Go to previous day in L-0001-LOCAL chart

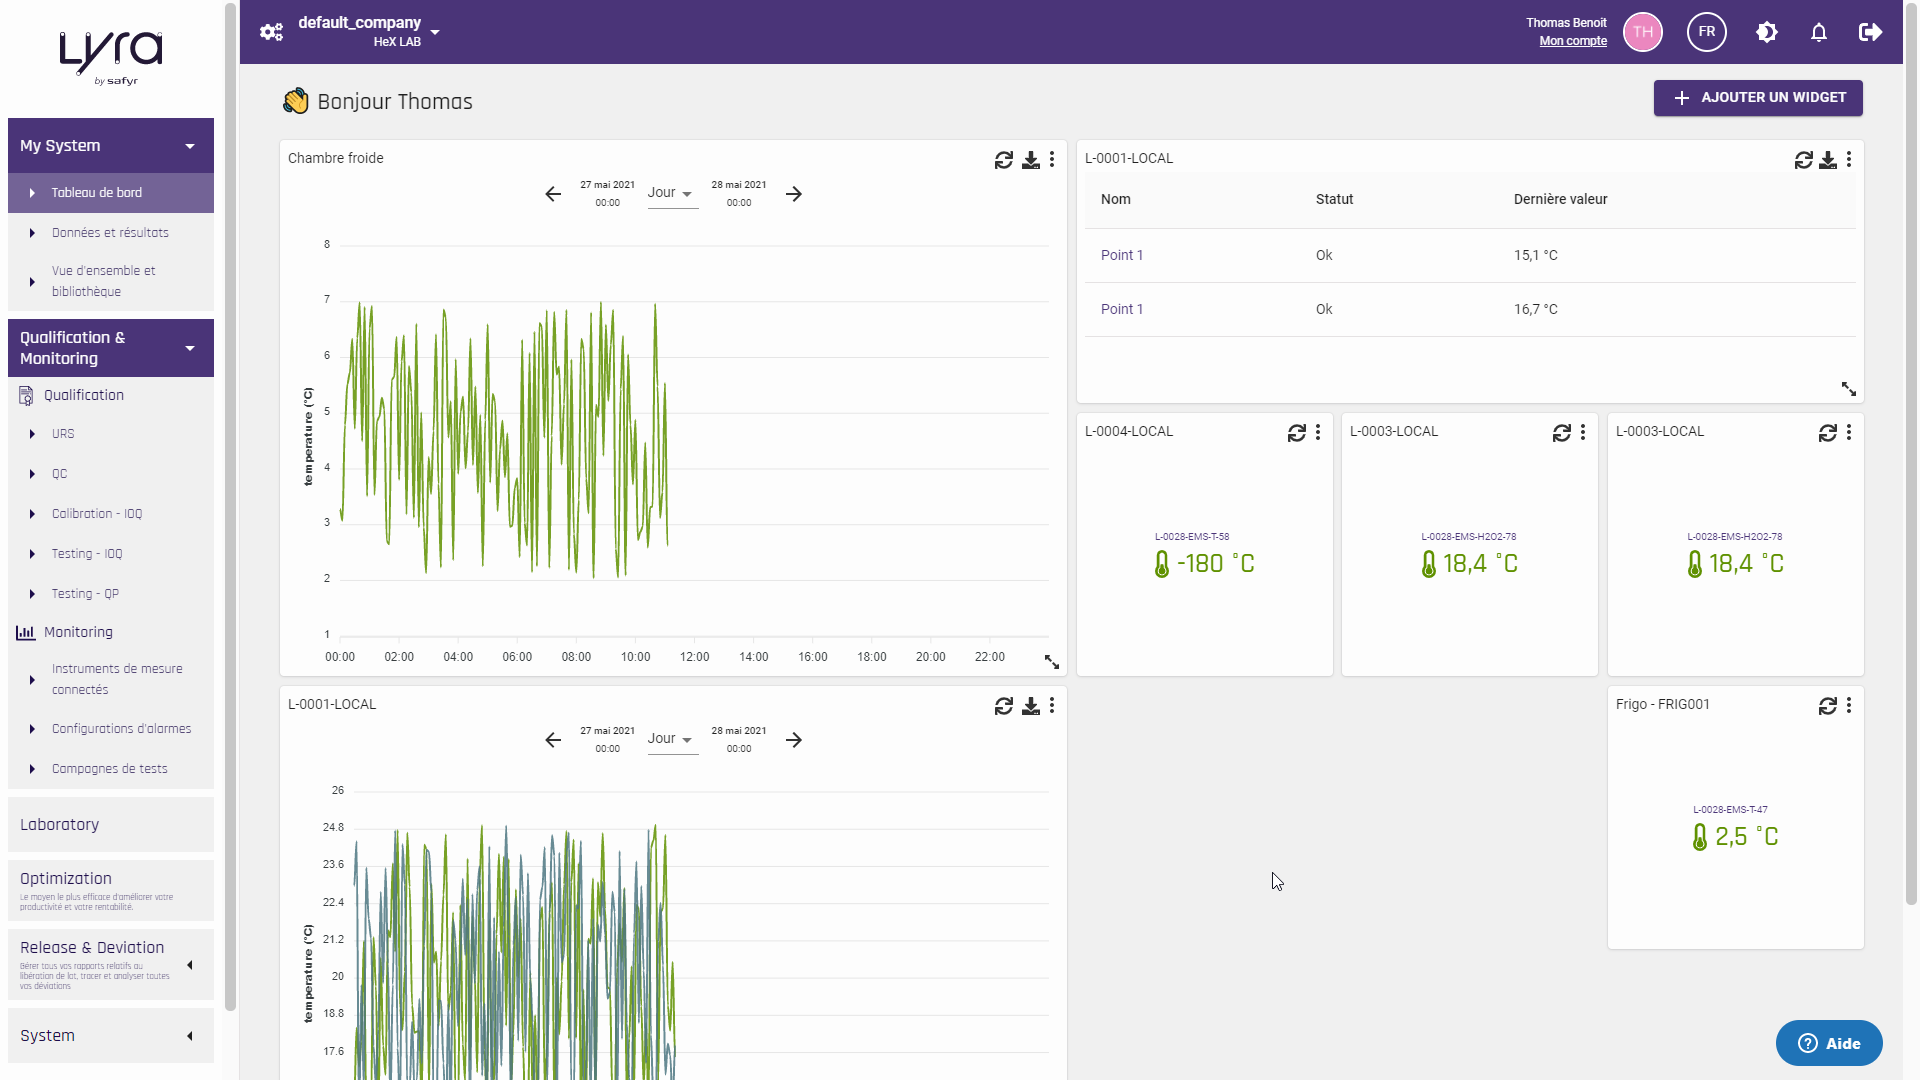point(553,740)
